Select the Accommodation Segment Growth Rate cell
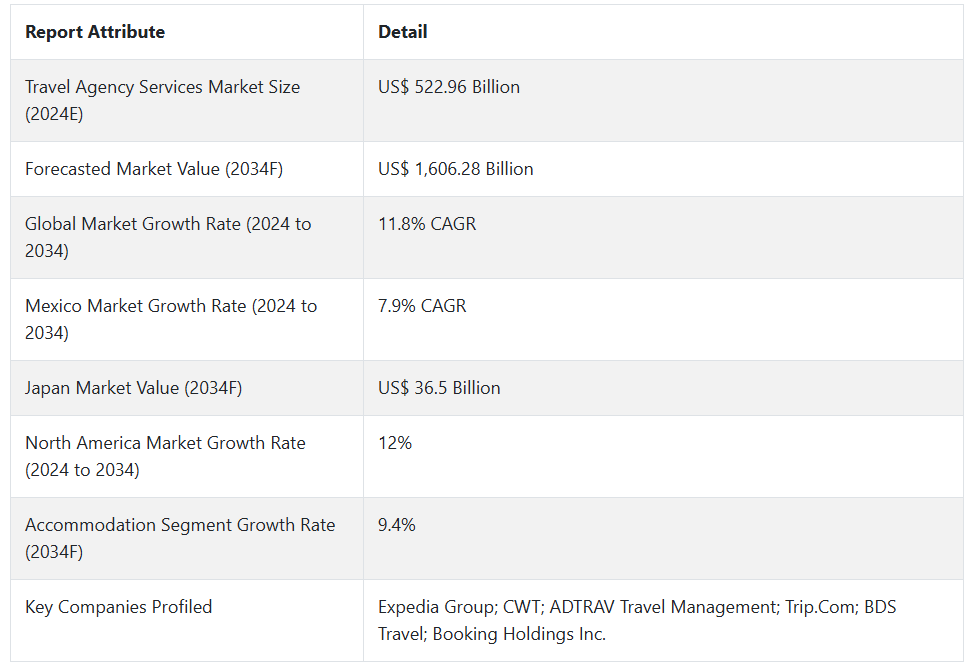Screen dimensions: 970x671 tap(180, 538)
